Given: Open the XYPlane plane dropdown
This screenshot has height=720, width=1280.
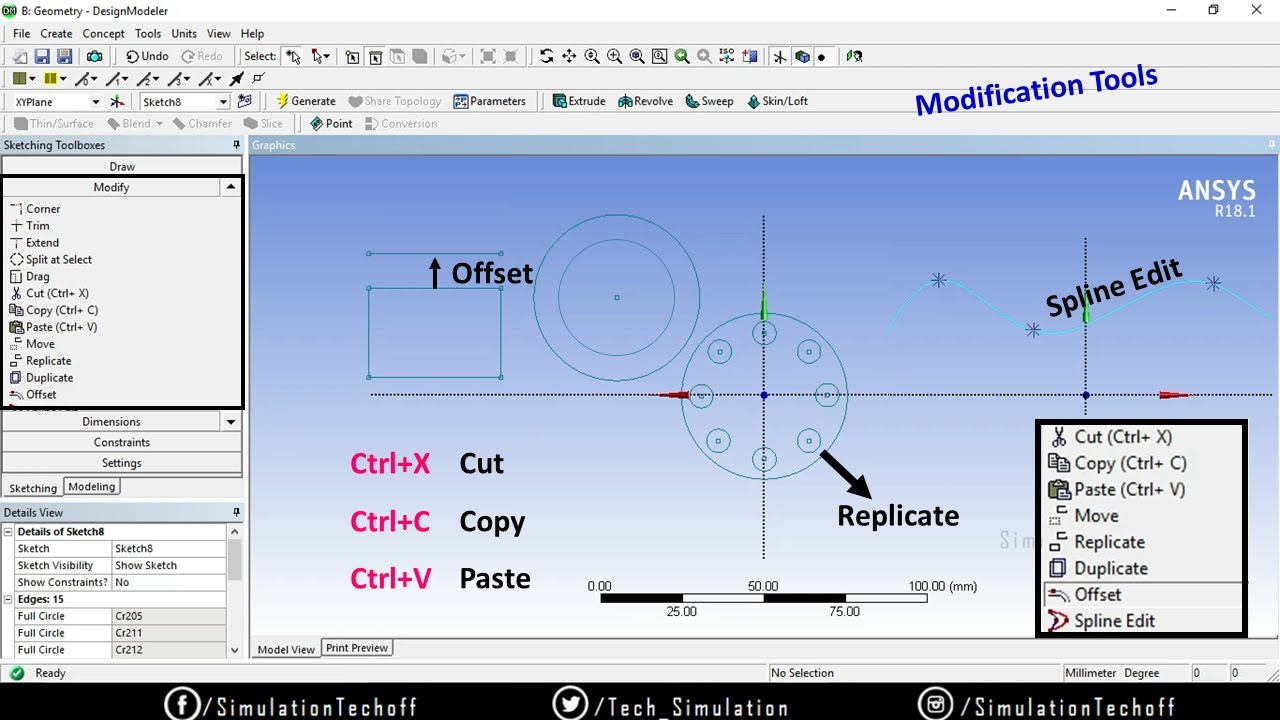Looking at the screenshot, I should click(96, 102).
